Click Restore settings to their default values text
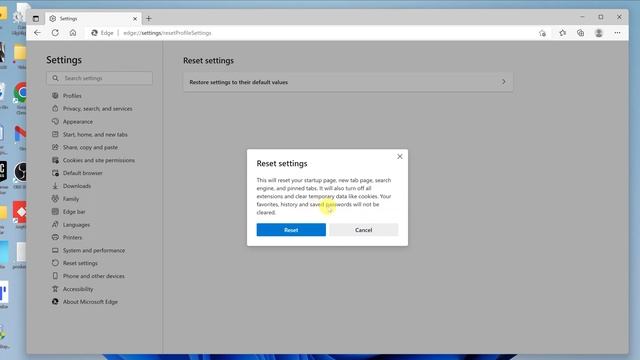The width and height of the screenshot is (640, 360). [x=238, y=82]
